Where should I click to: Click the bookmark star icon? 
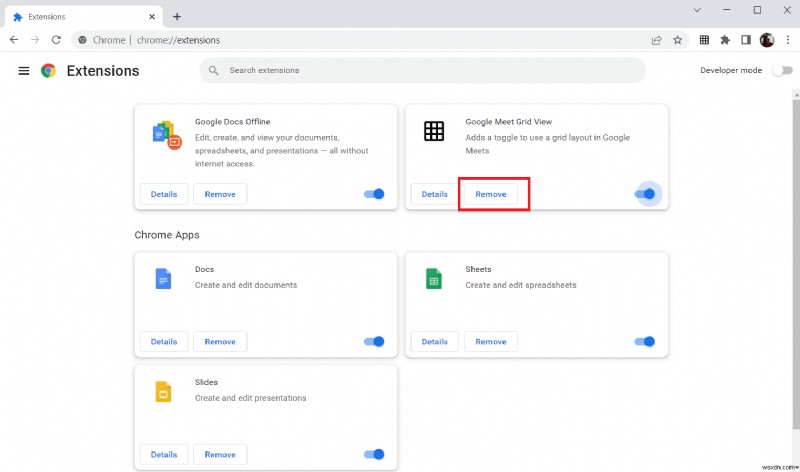point(677,40)
